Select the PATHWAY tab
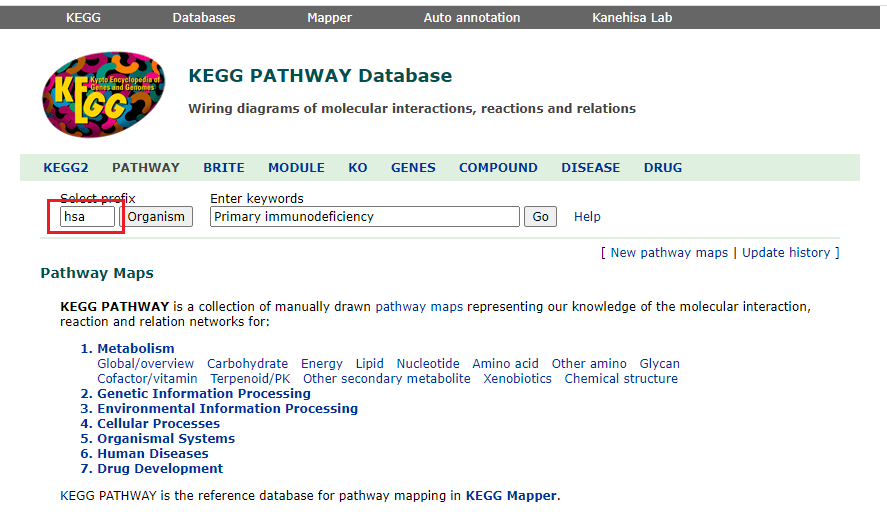This screenshot has height=516, width=887. pyautogui.click(x=145, y=167)
